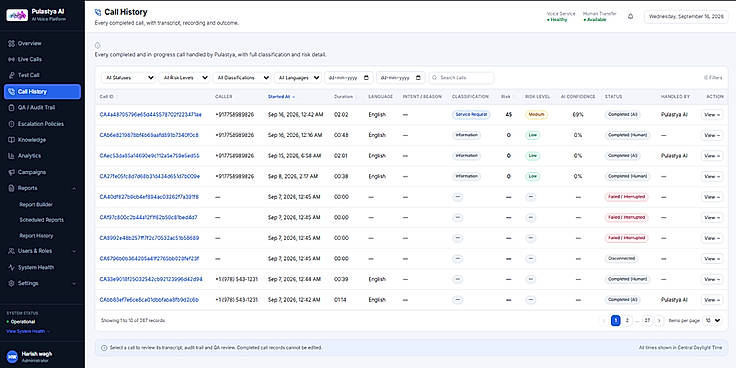Click the Human Transfer Available indicator

pos(599,16)
